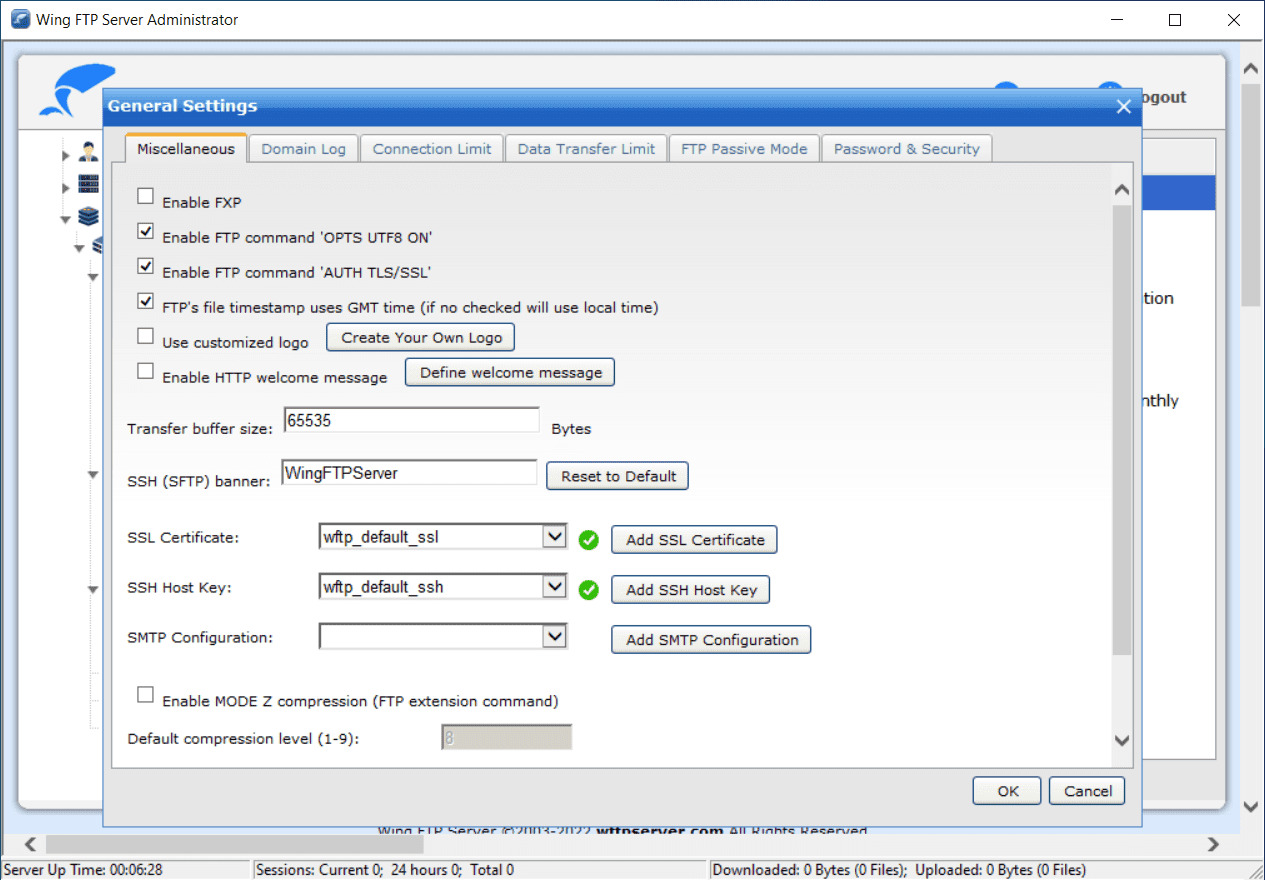
Task: Open the Domain Log tab
Action: pyautogui.click(x=303, y=149)
